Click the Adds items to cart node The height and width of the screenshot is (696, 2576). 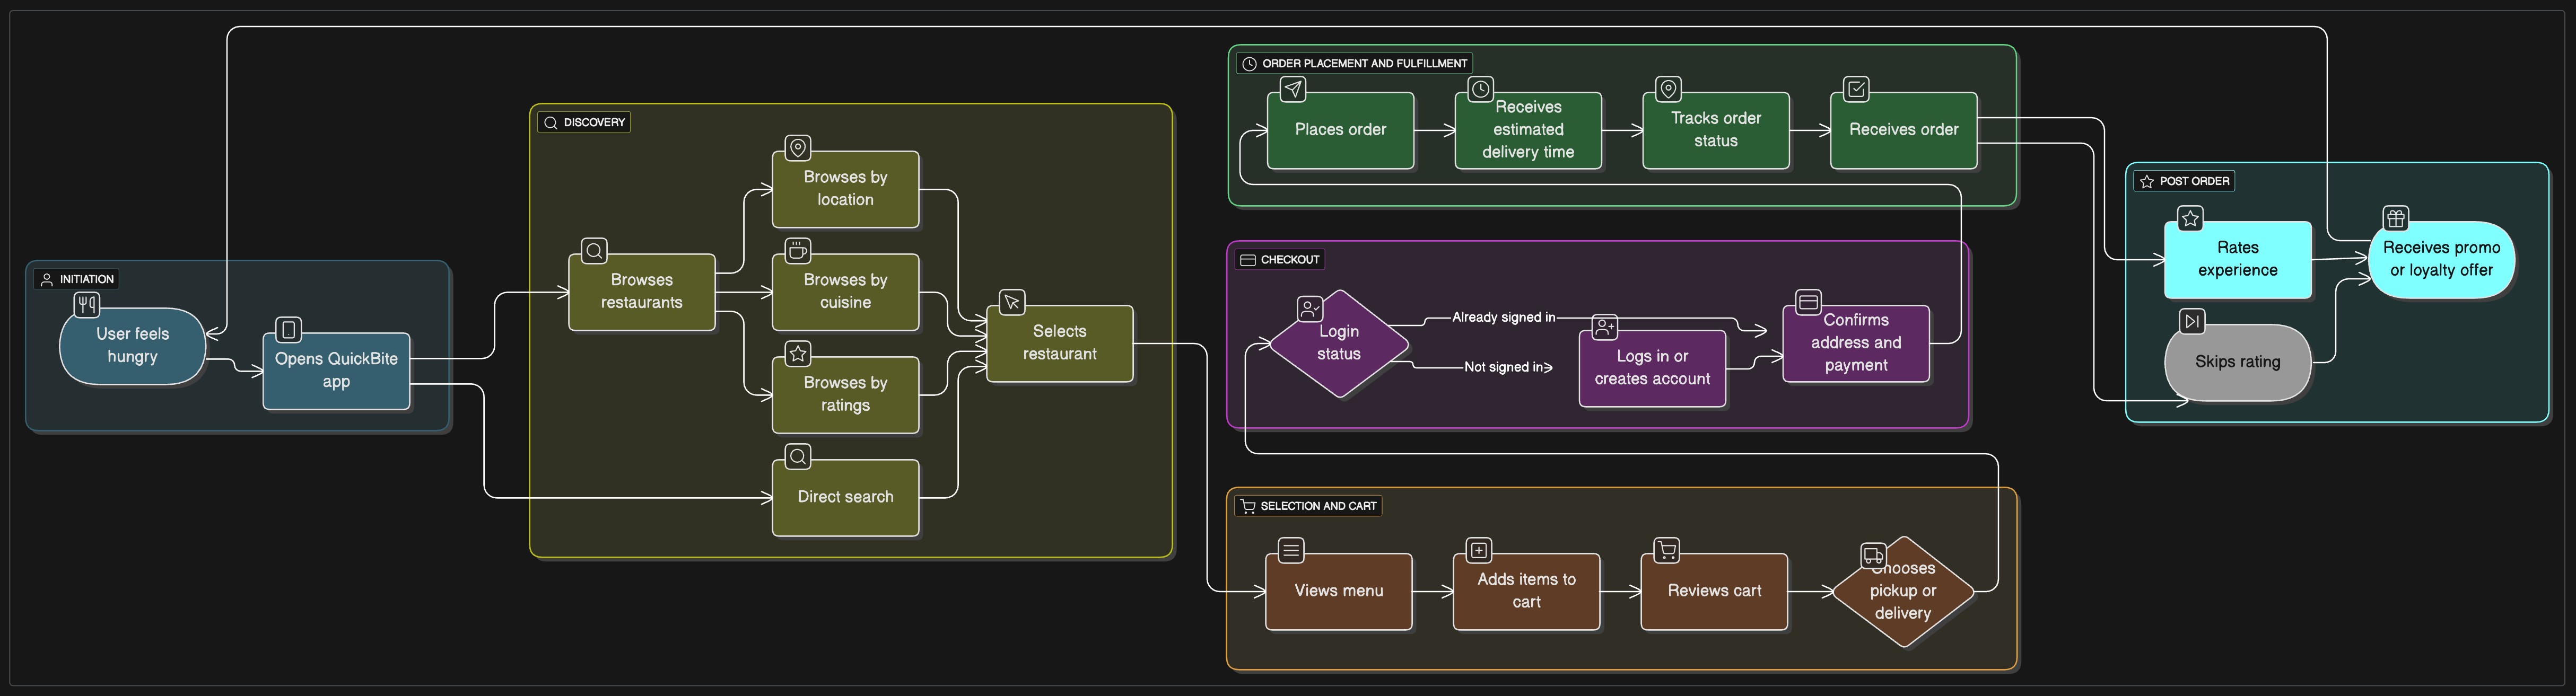point(1525,590)
